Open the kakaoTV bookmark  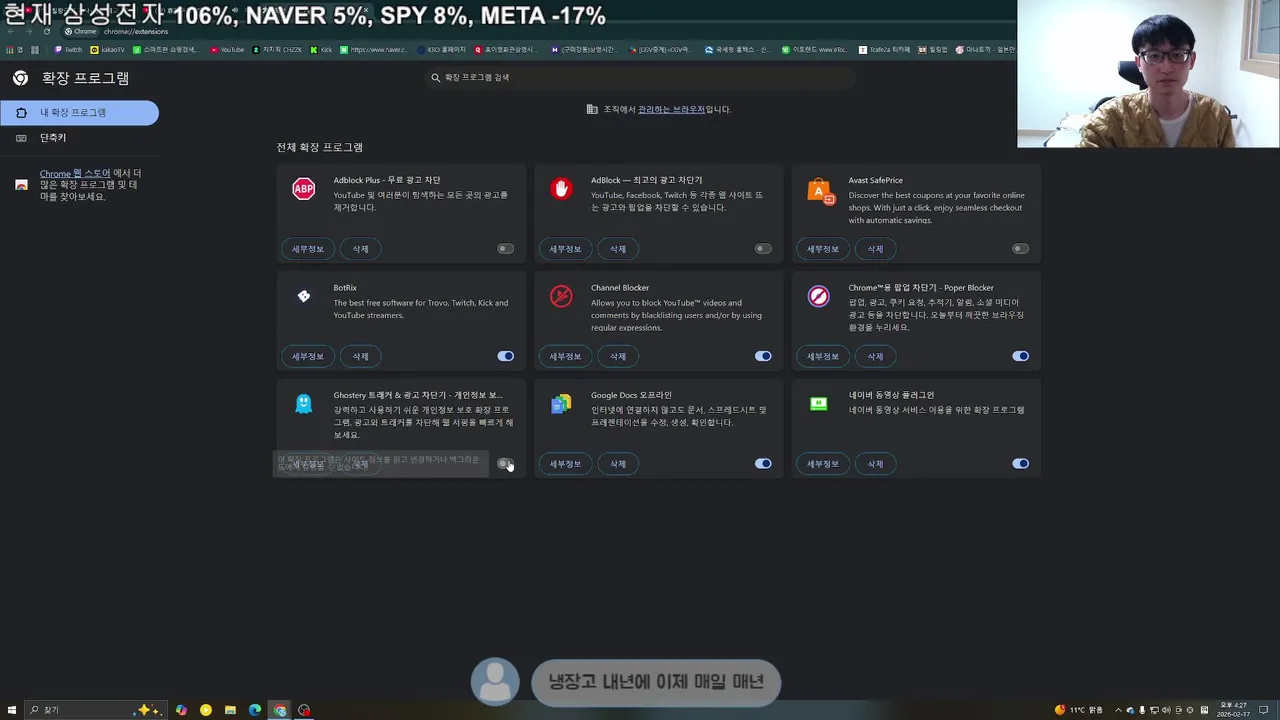pyautogui.click(x=108, y=49)
